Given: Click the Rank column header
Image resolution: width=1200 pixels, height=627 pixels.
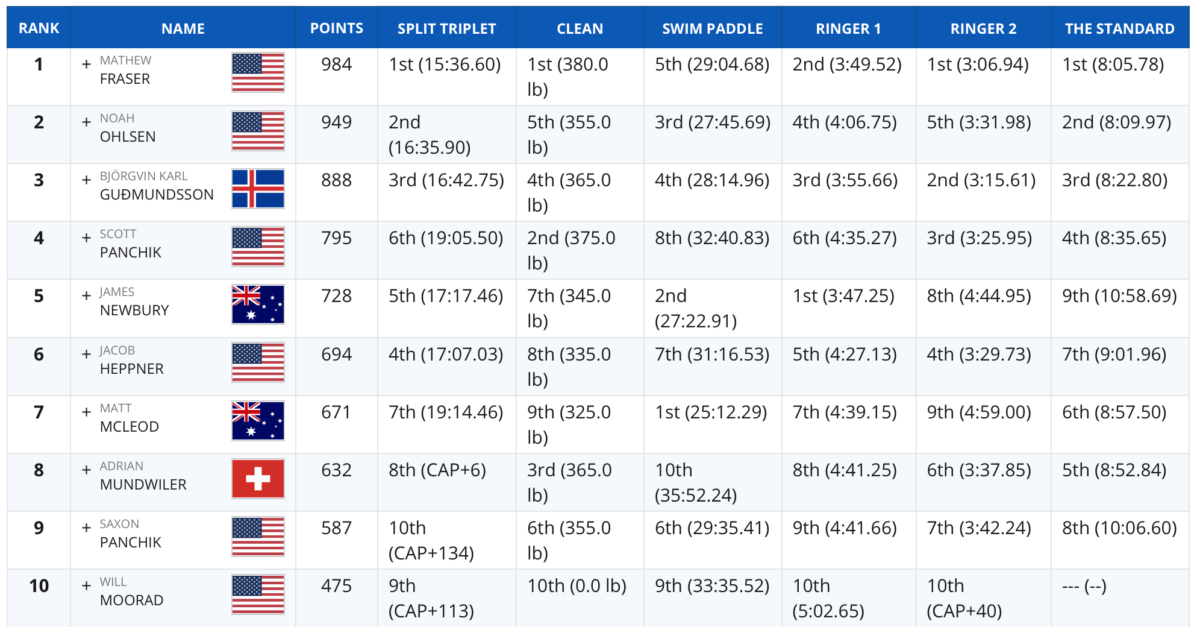Looking at the screenshot, I should tap(38, 28).
